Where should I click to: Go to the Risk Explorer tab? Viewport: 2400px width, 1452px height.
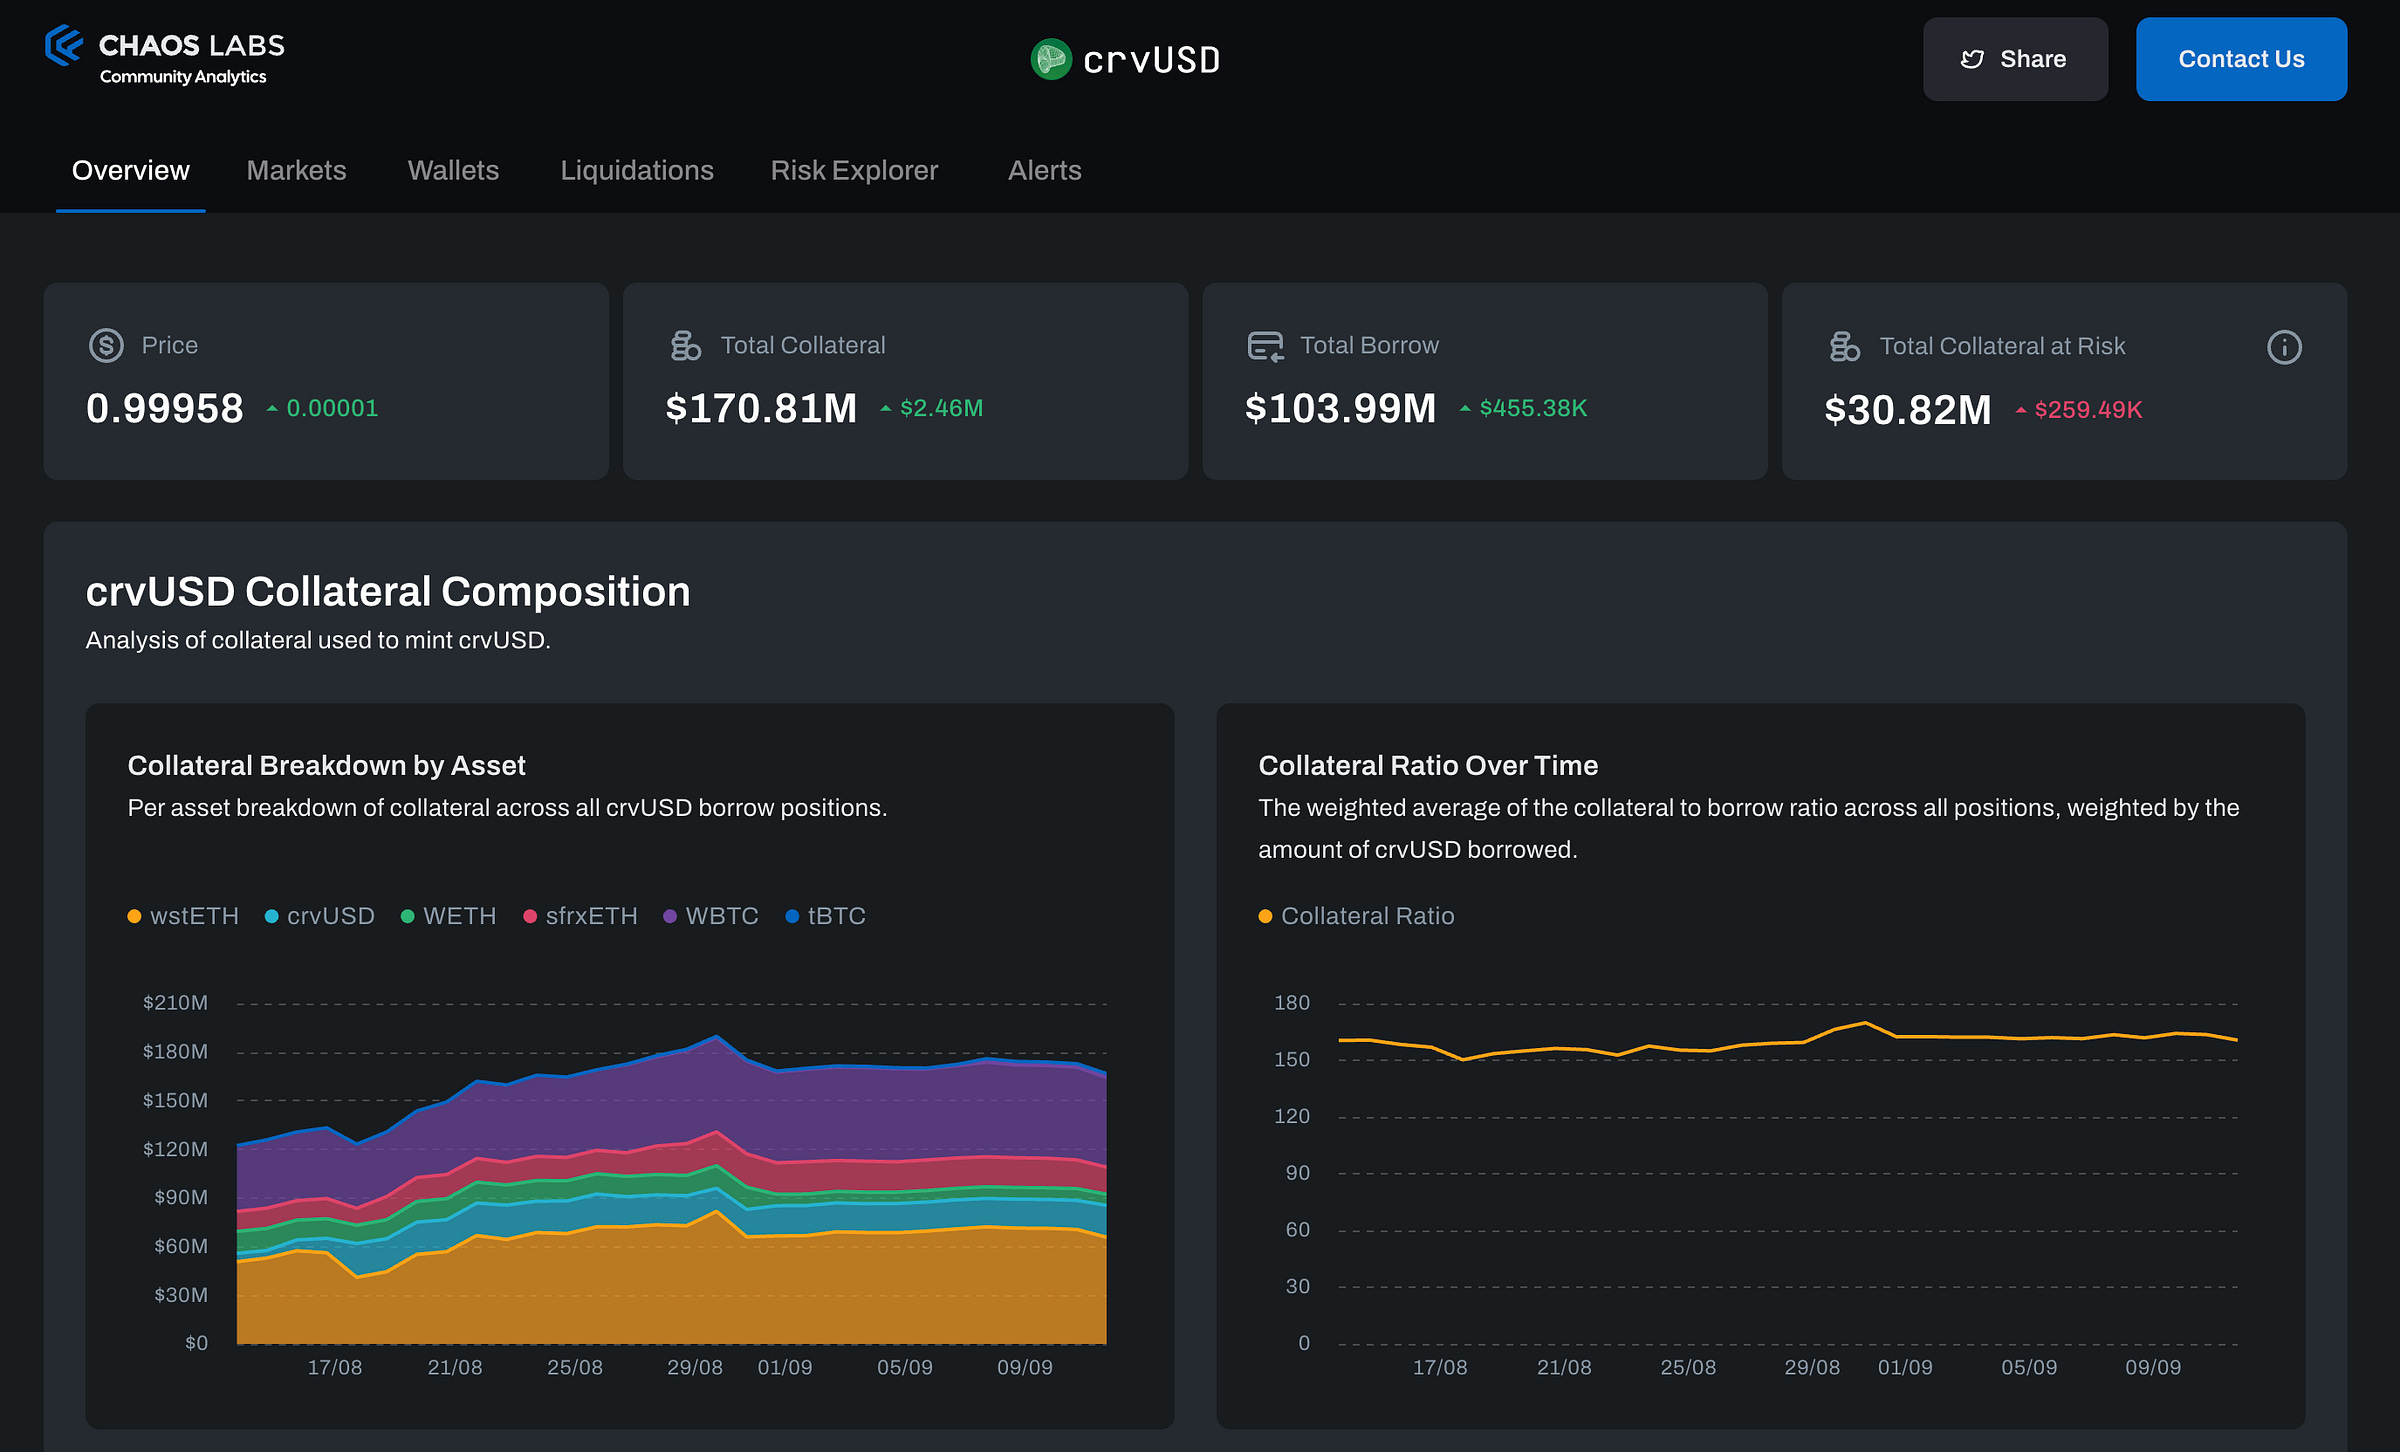[x=854, y=170]
